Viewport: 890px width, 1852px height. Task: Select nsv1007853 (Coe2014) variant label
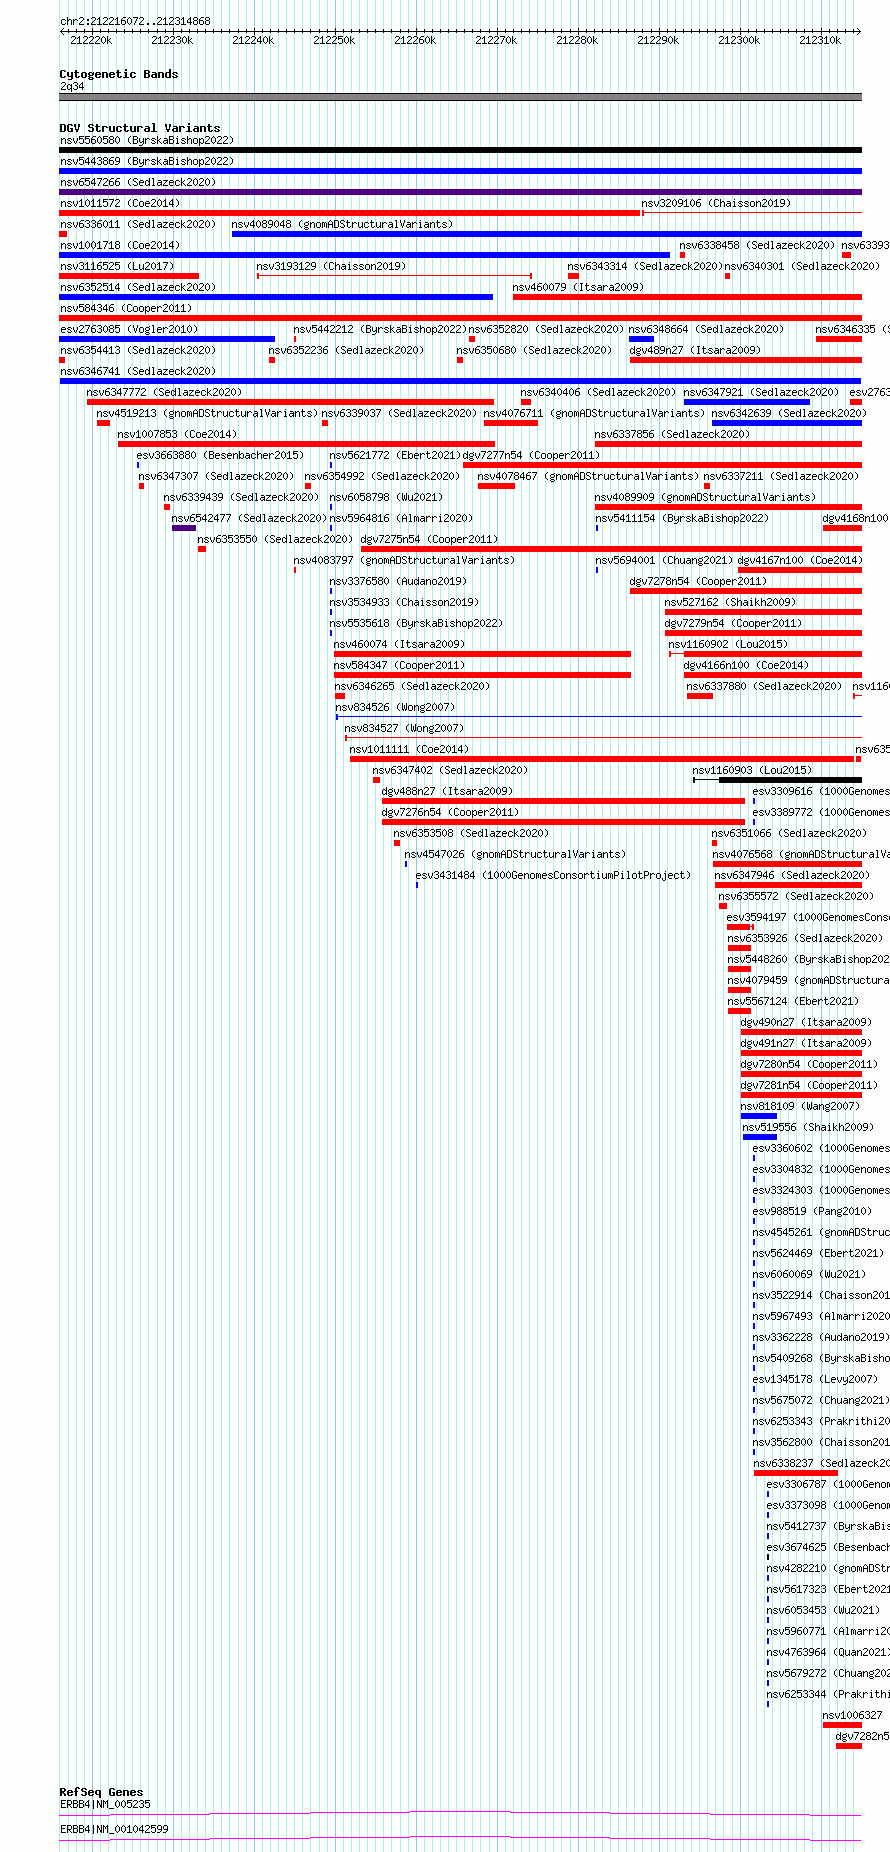[178, 434]
